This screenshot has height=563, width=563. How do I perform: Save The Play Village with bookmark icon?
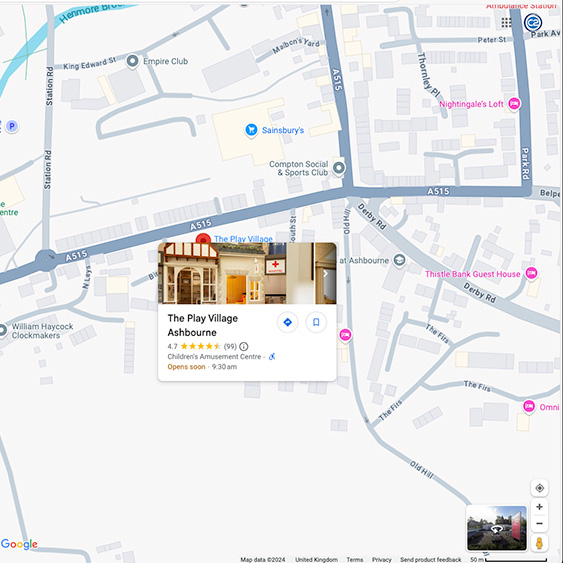(x=316, y=322)
